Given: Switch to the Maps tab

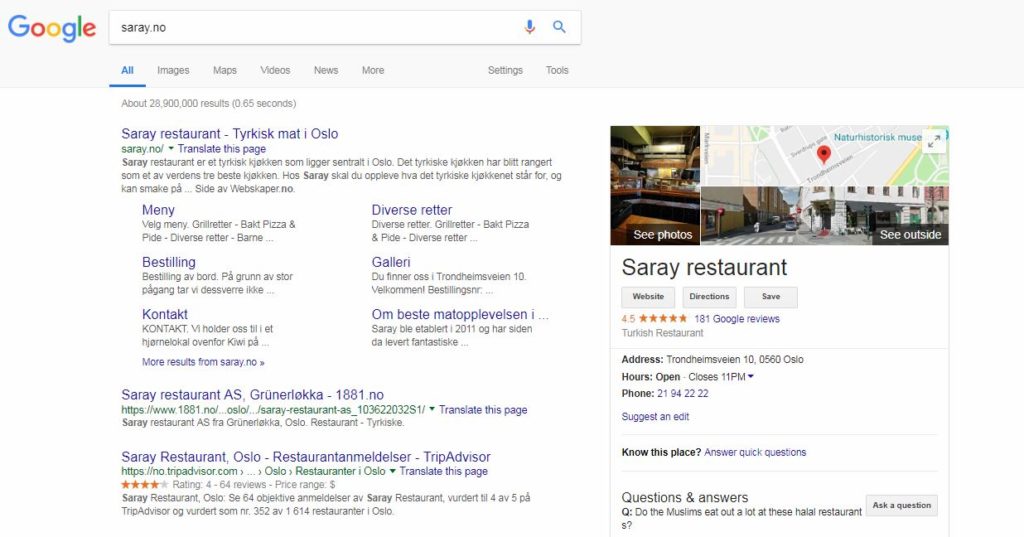Looking at the screenshot, I should pyautogui.click(x=225, y=71).
